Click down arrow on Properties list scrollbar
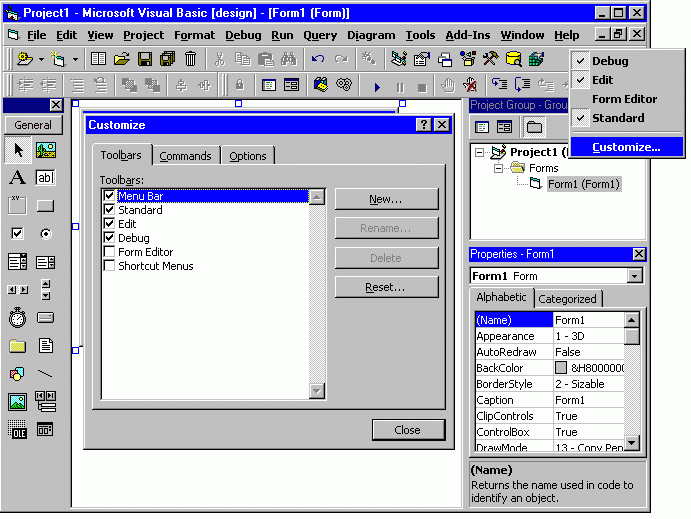Viewport: 691px width, 519px height. click(632, 442)
